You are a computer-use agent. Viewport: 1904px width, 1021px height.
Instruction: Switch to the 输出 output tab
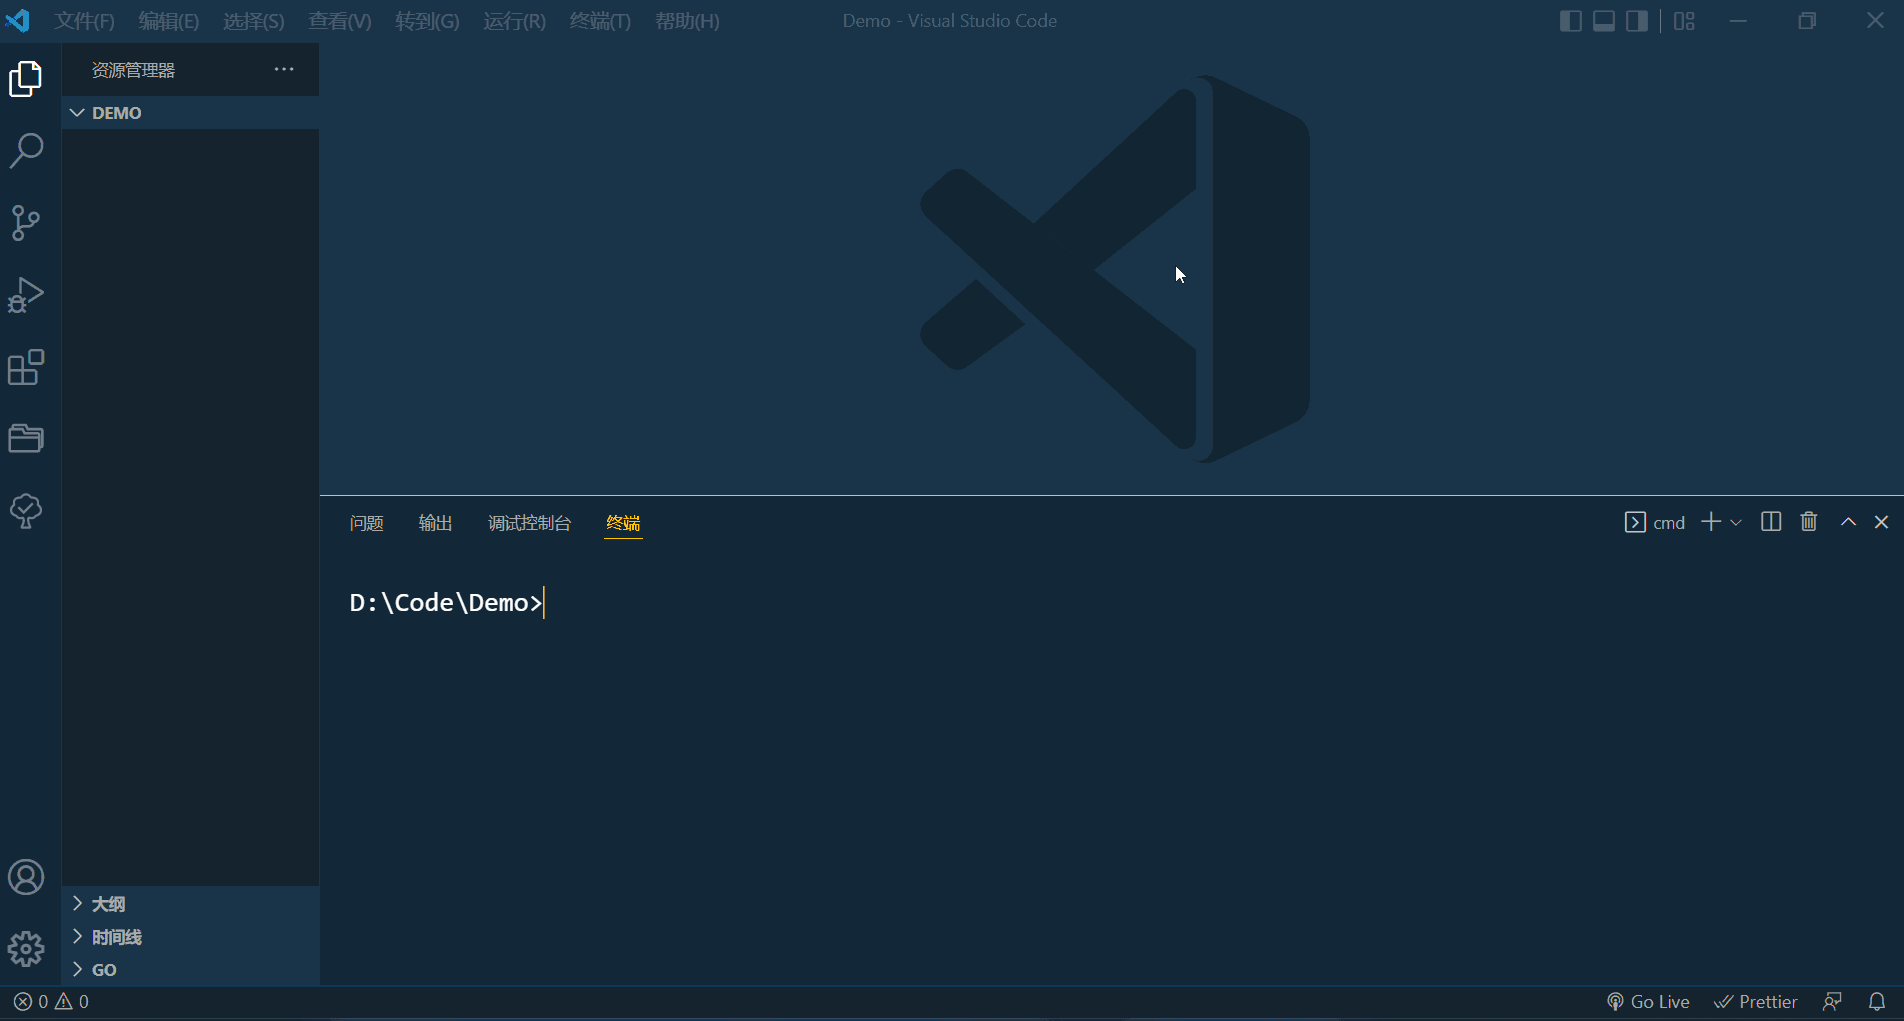(435, 523)
